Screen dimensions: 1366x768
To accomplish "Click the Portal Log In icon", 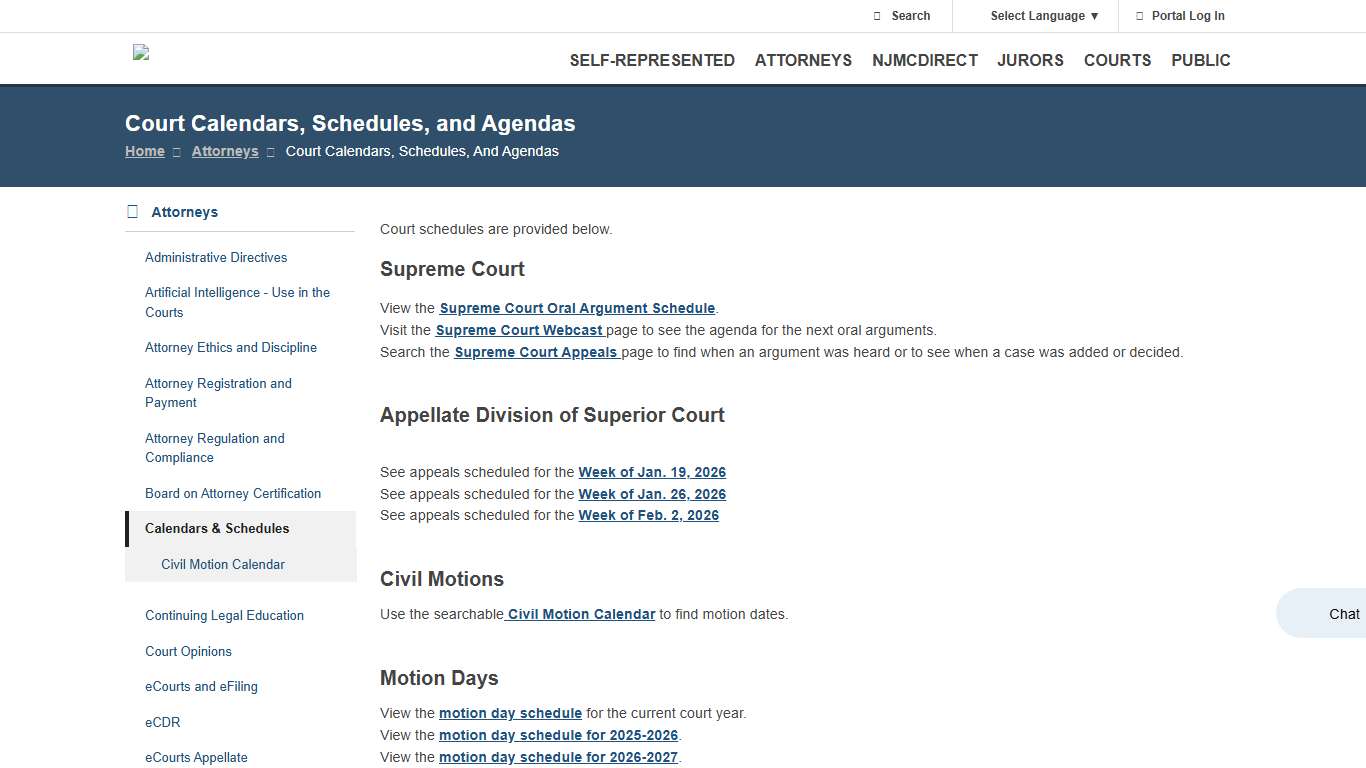I will coord(1140,16).
